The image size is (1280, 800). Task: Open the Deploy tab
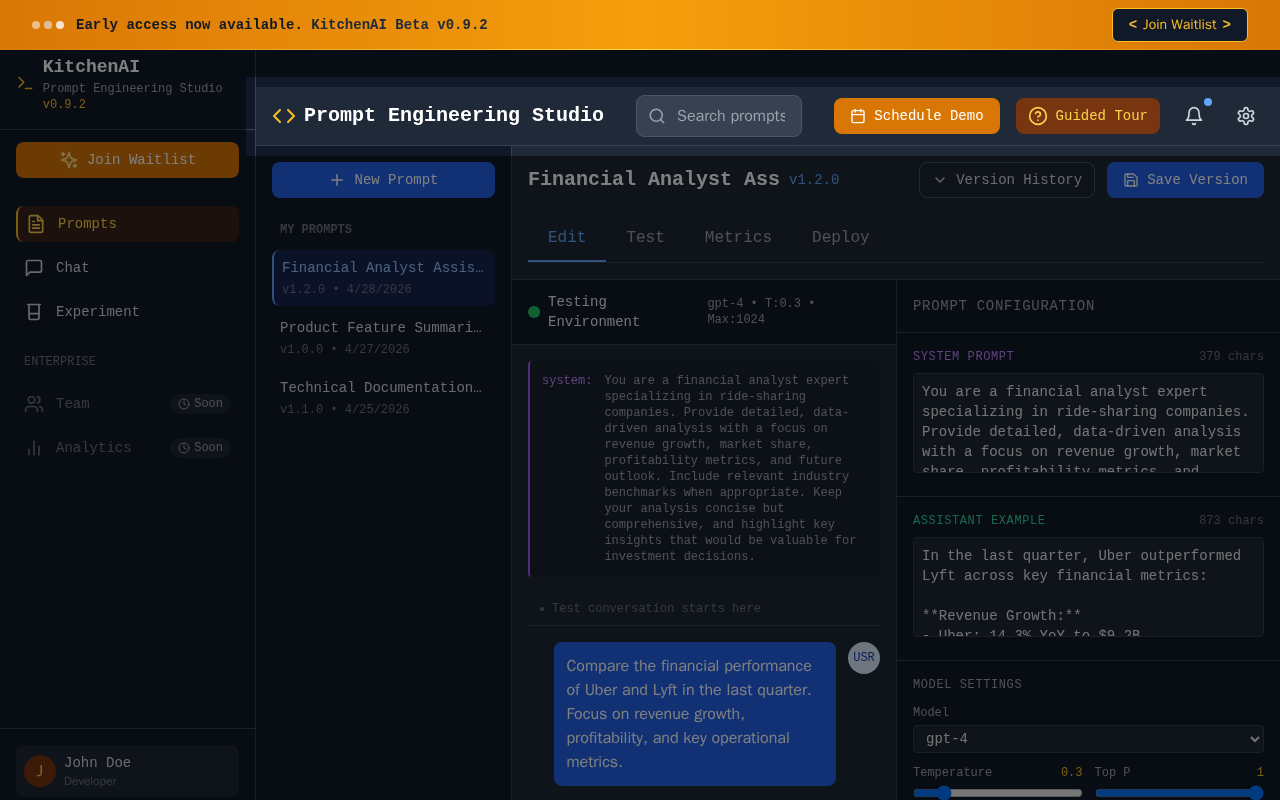841,238
